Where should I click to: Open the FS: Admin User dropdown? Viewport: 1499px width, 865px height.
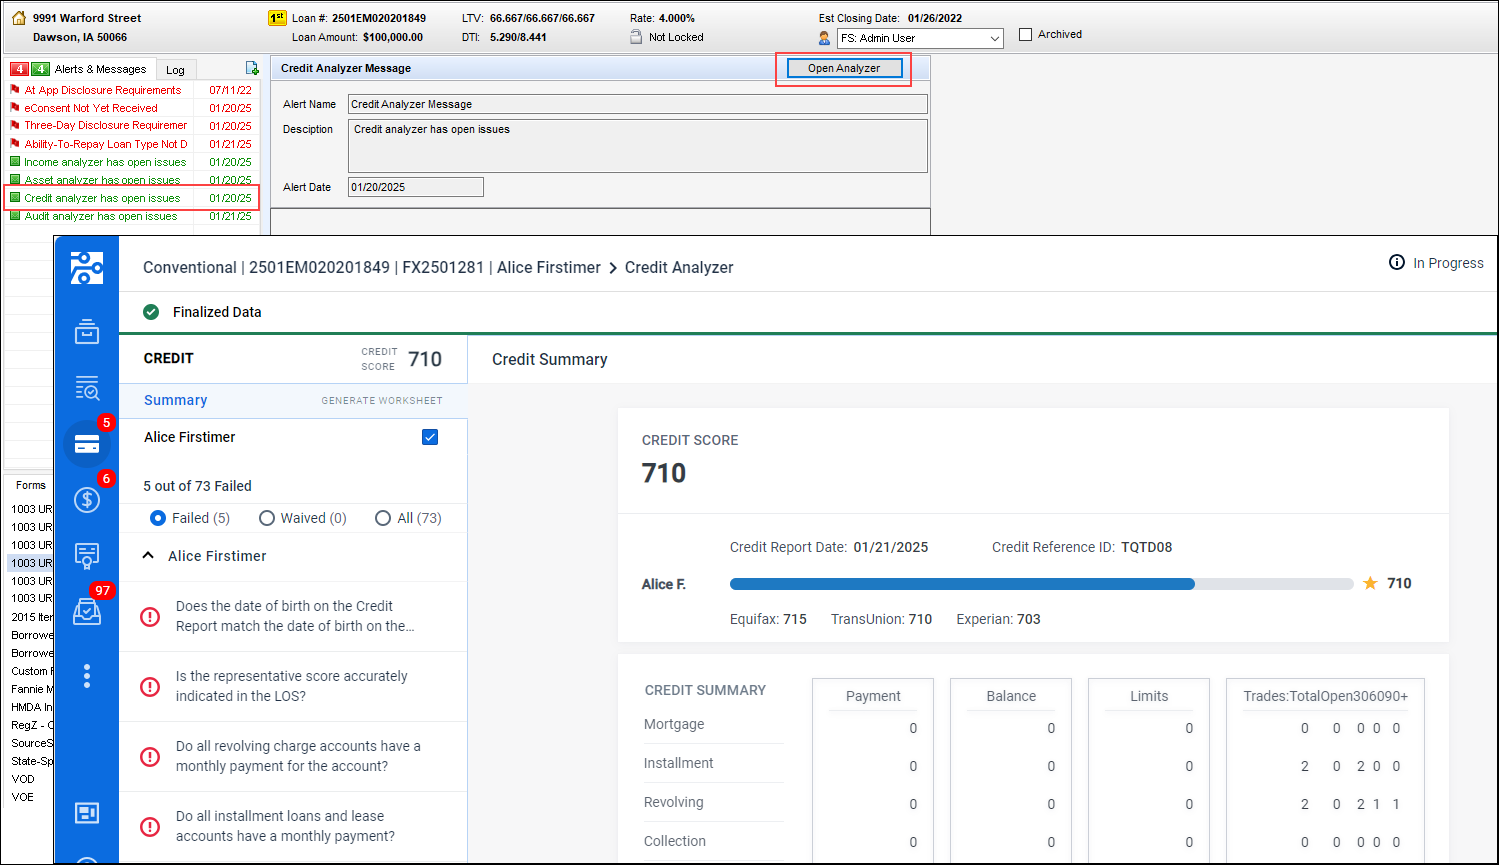coord(920,38)
